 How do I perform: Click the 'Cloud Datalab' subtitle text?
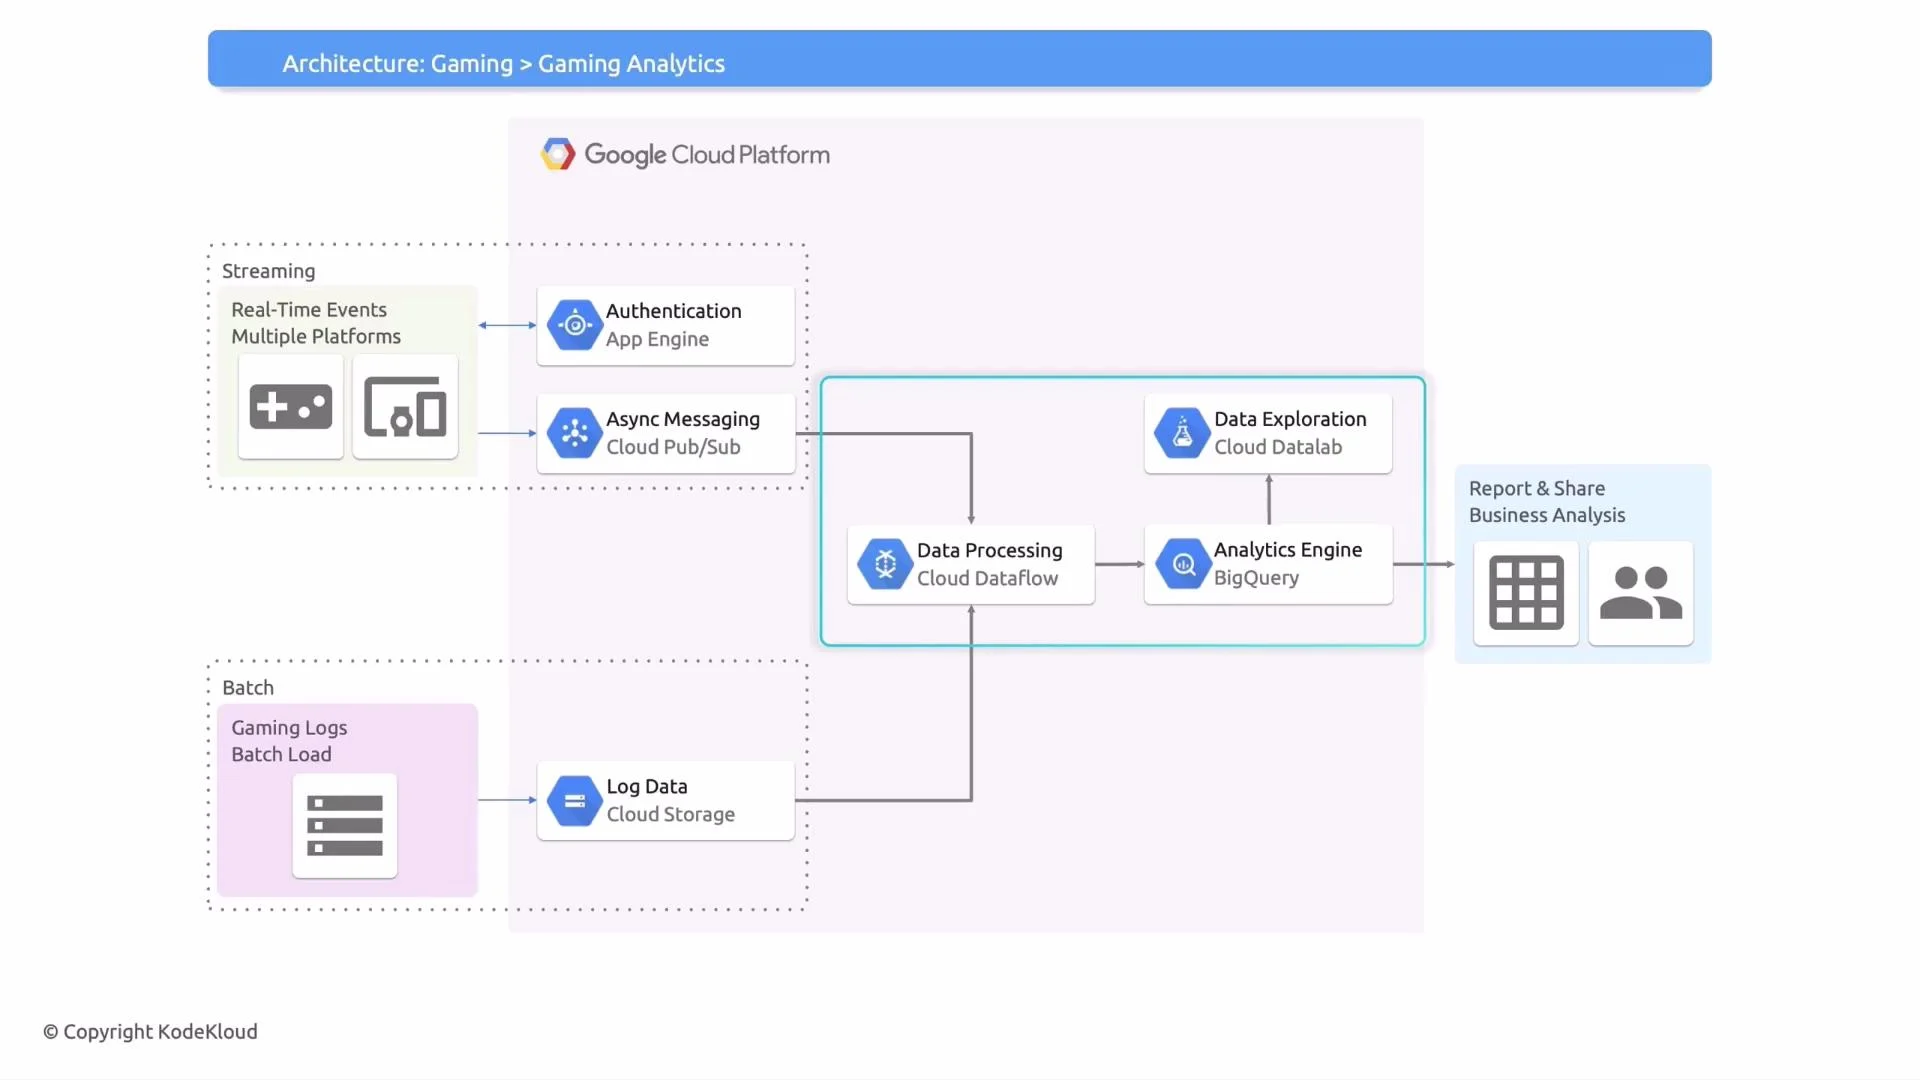tap(1278, 447)
